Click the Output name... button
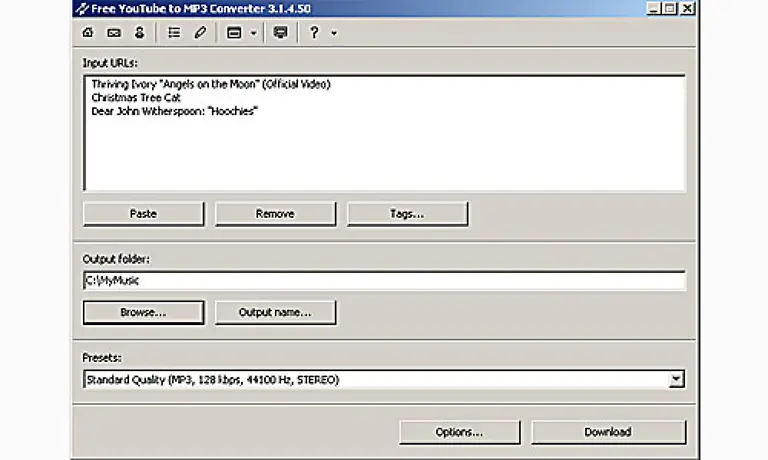Image resolution: width=768 pixels, height=460 pixels. 275,313
